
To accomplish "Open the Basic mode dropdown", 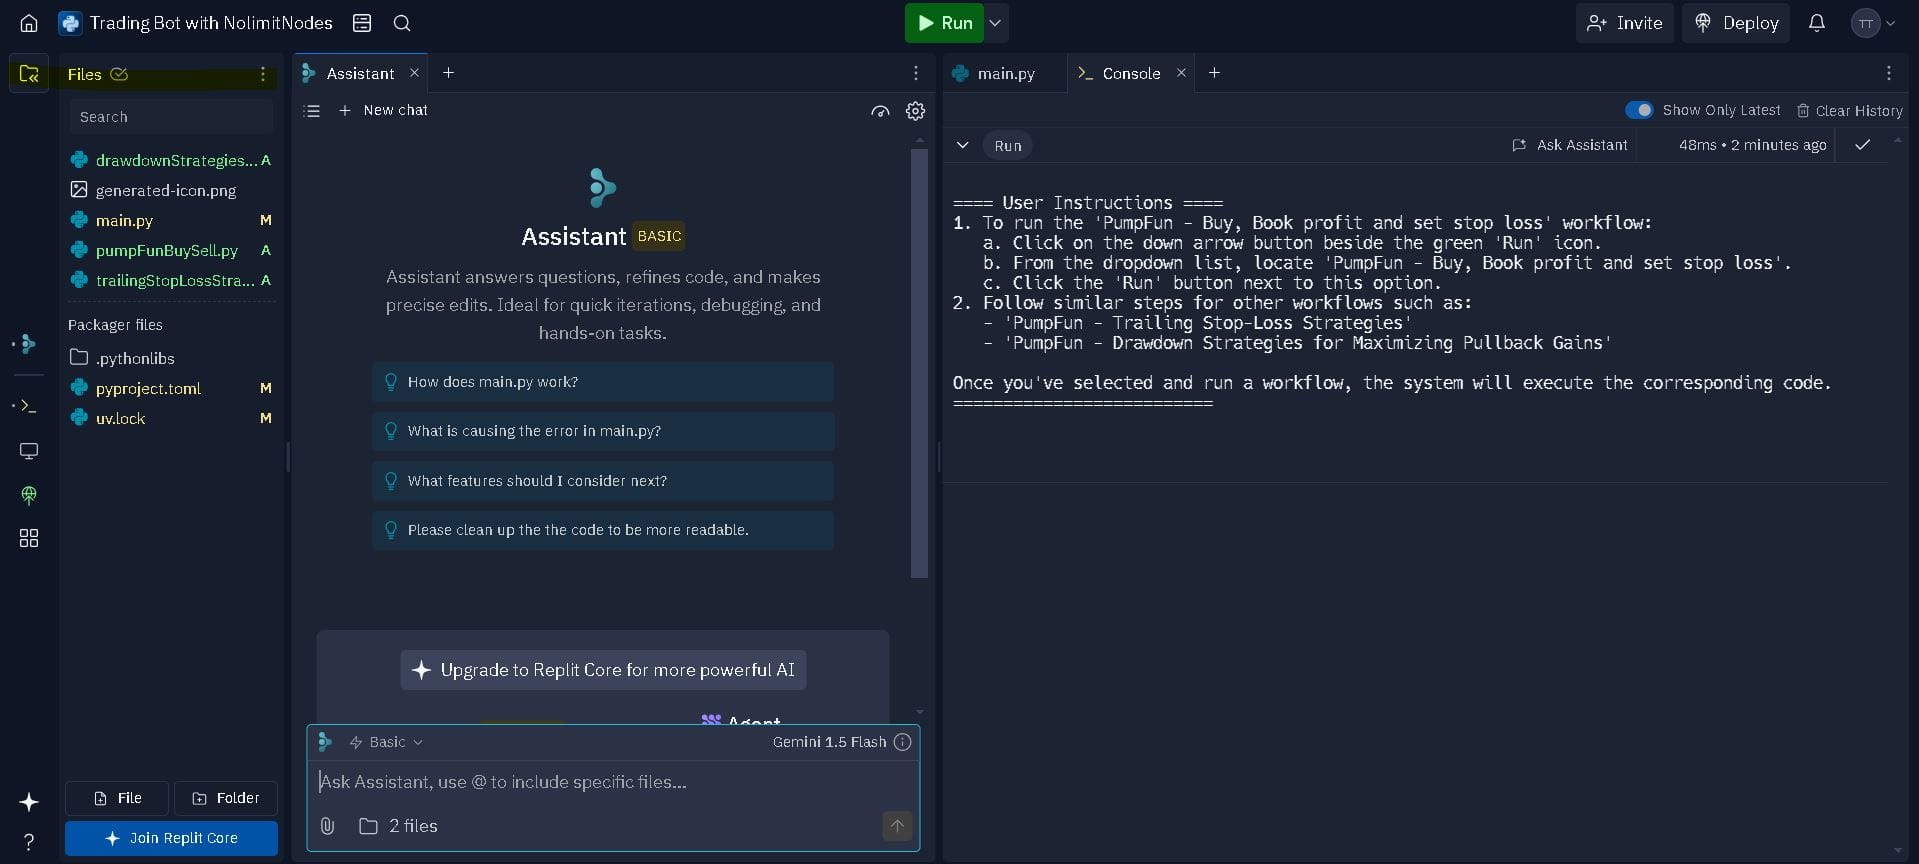I will pos(386,742).
